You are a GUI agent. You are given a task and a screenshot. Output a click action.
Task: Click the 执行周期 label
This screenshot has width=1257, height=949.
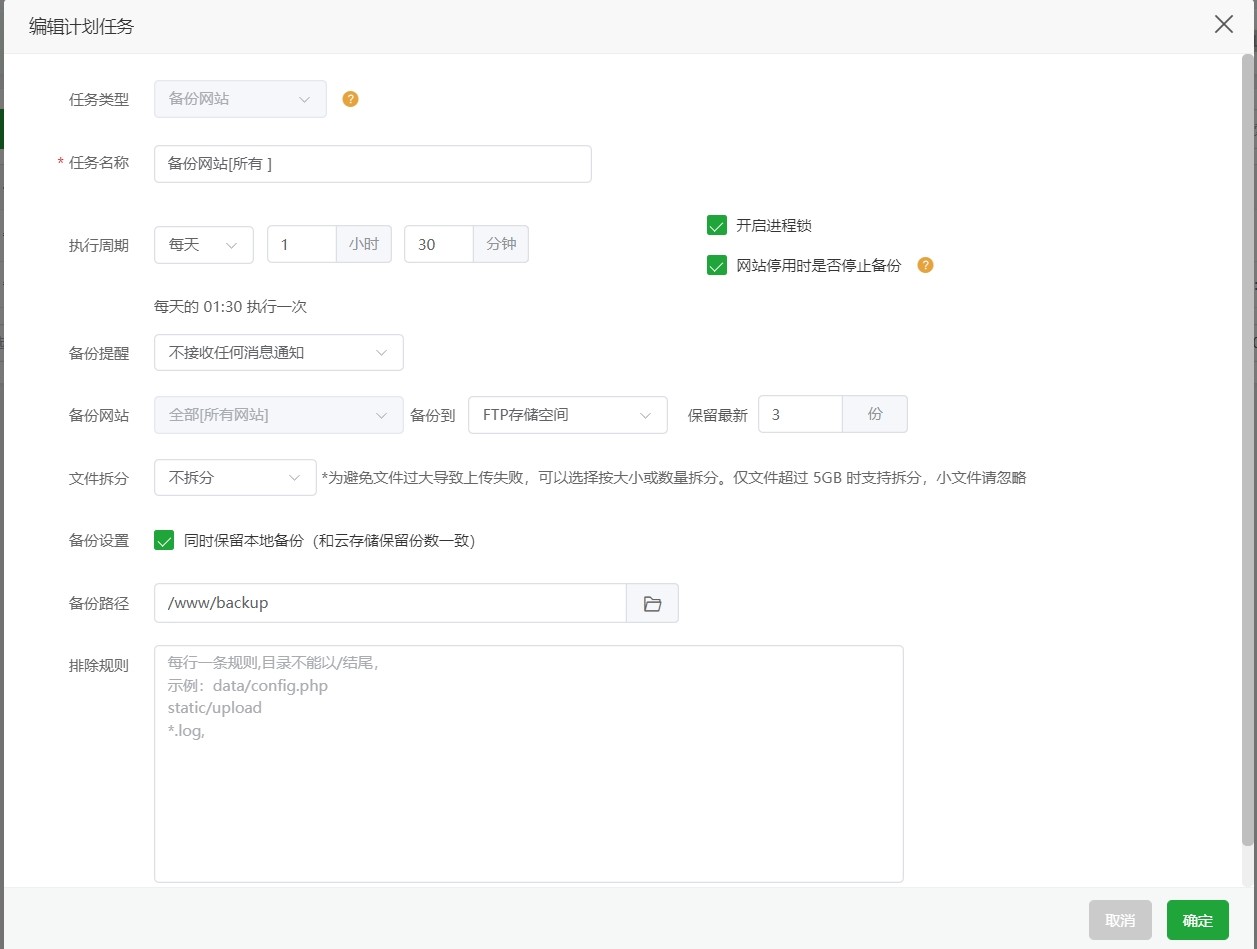[x=99, y=245]
